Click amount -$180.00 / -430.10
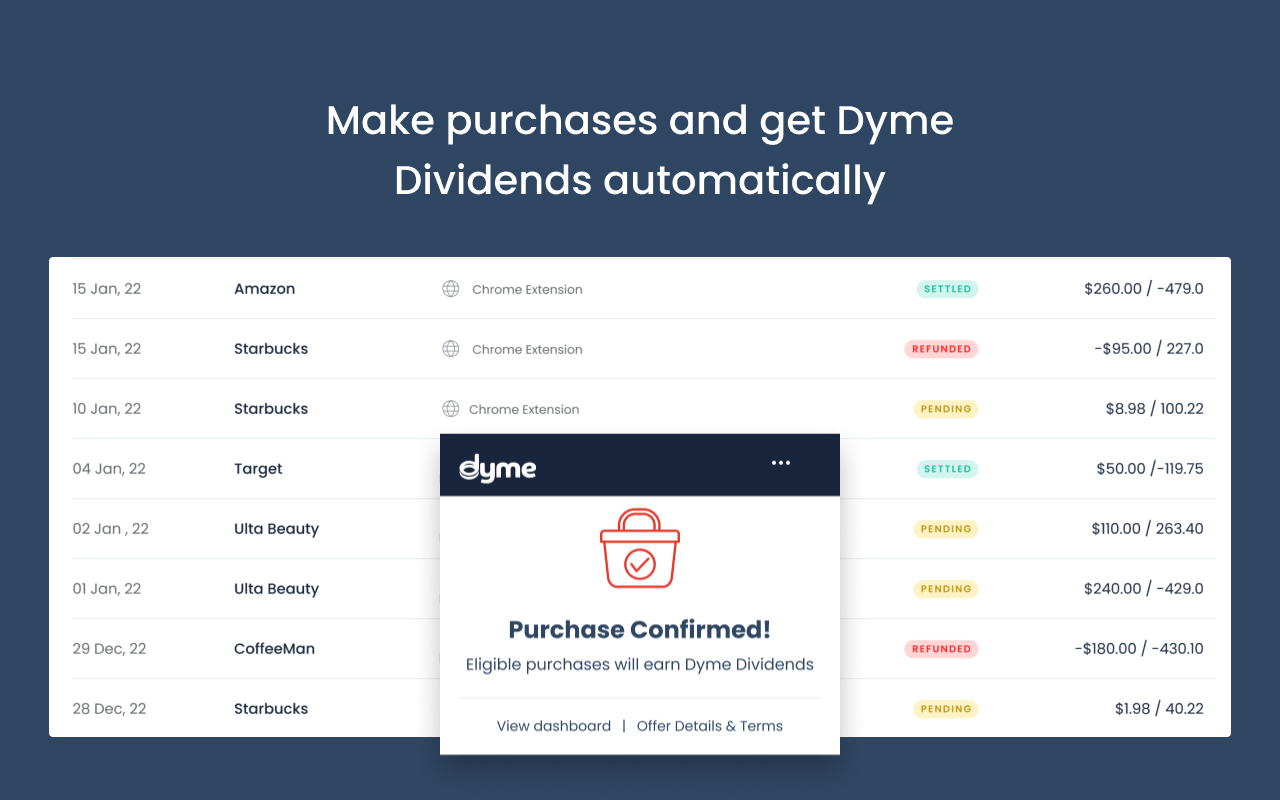The height and width of the screenshot is (800, 1280). (1139, 649)
